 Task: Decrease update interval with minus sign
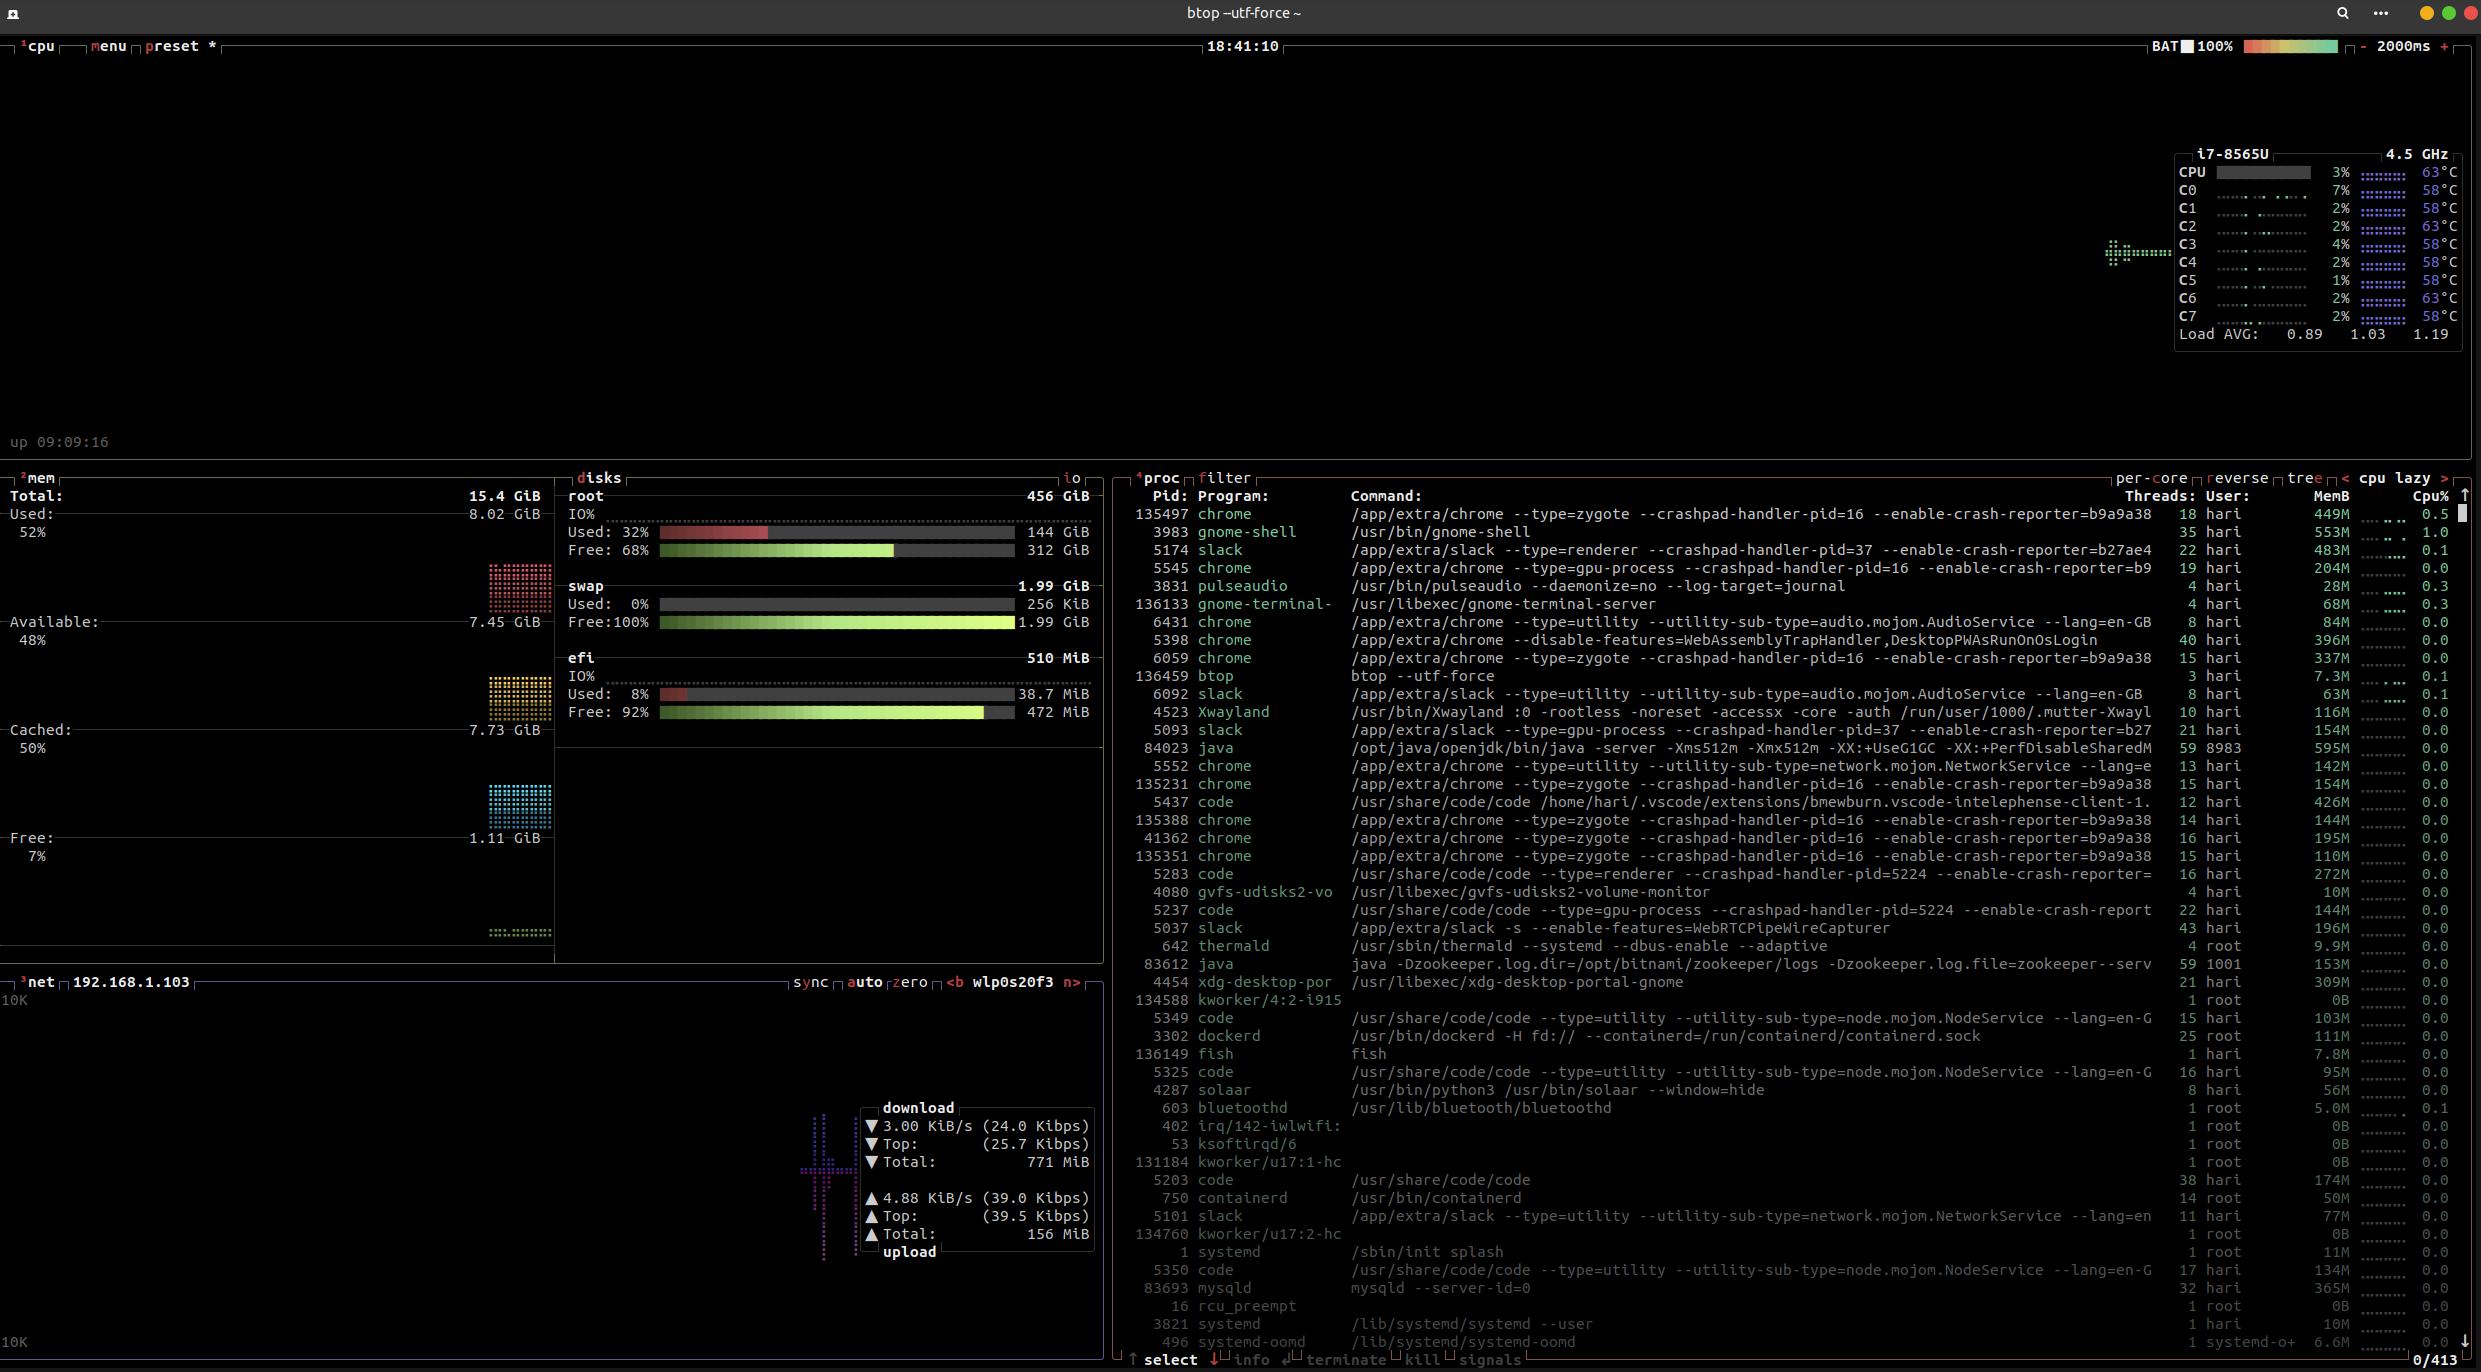point(2363,46)
